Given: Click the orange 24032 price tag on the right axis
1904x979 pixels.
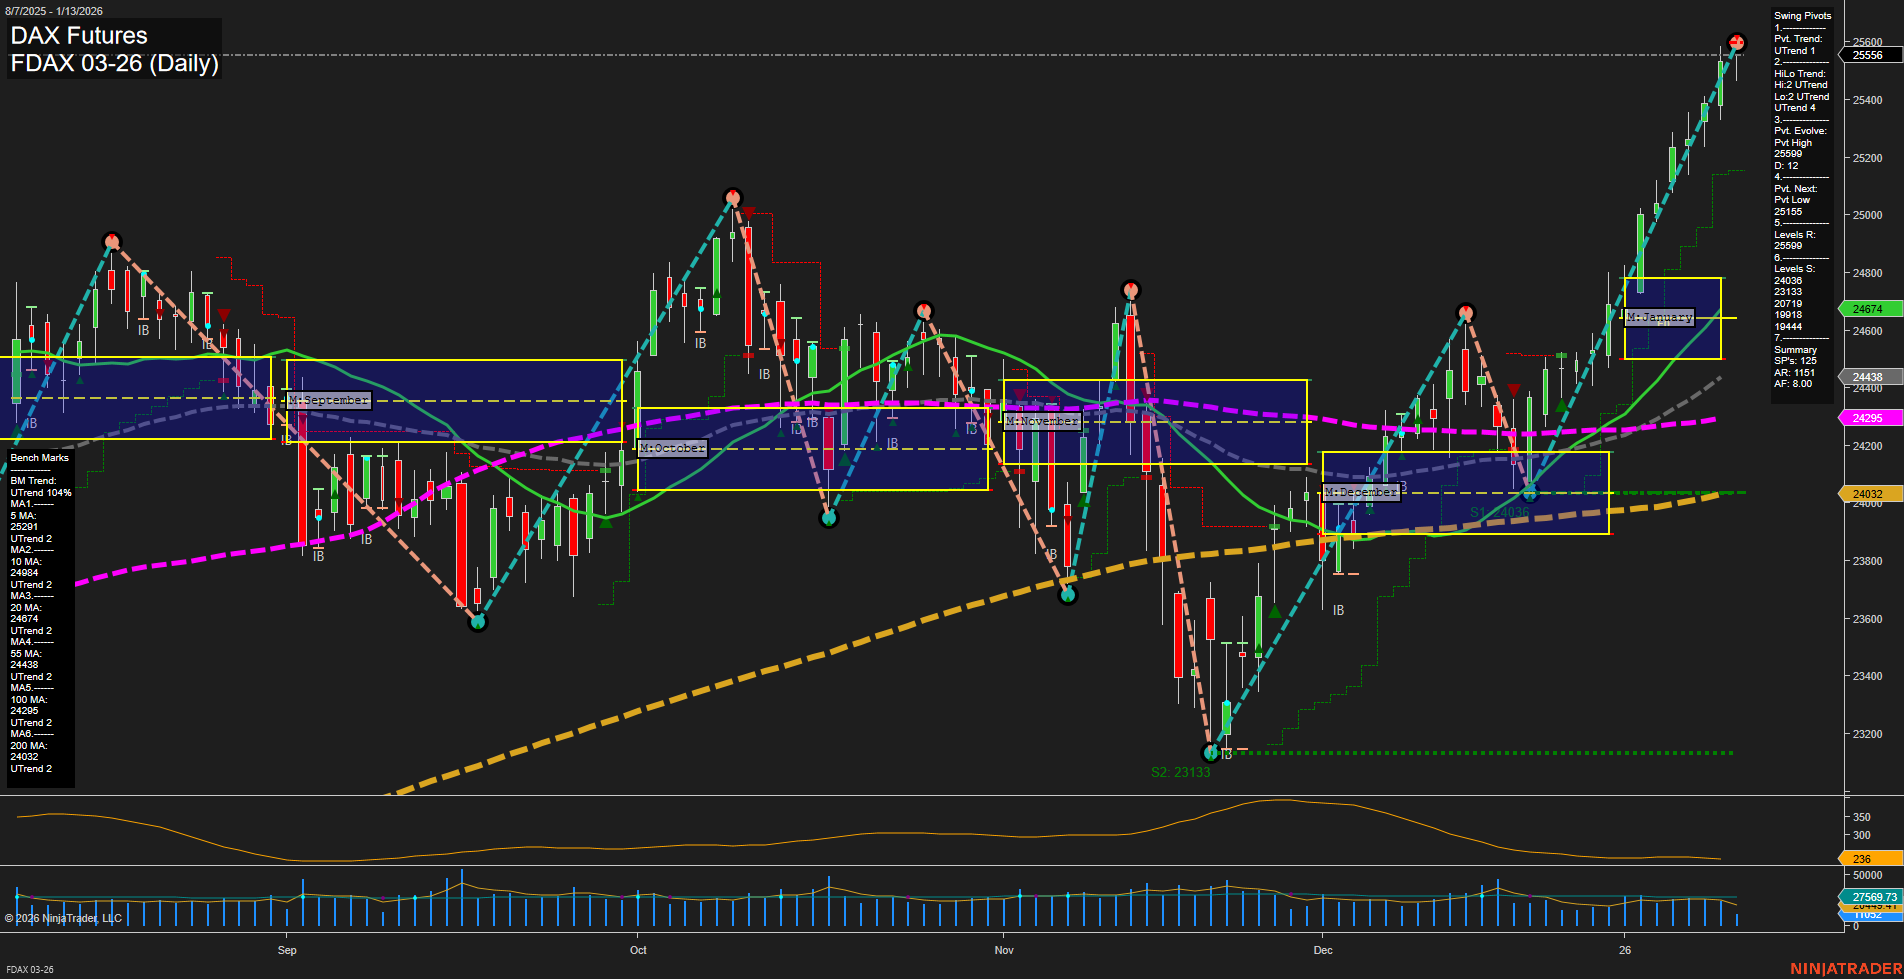Looking at the screenshot, I should pos(1869,493).
